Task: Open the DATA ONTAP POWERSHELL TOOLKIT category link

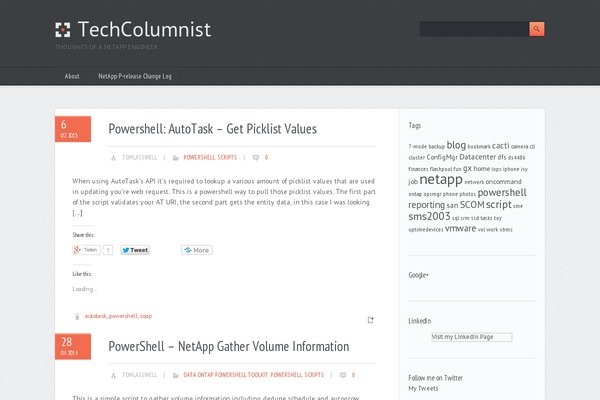Action: 225,375
